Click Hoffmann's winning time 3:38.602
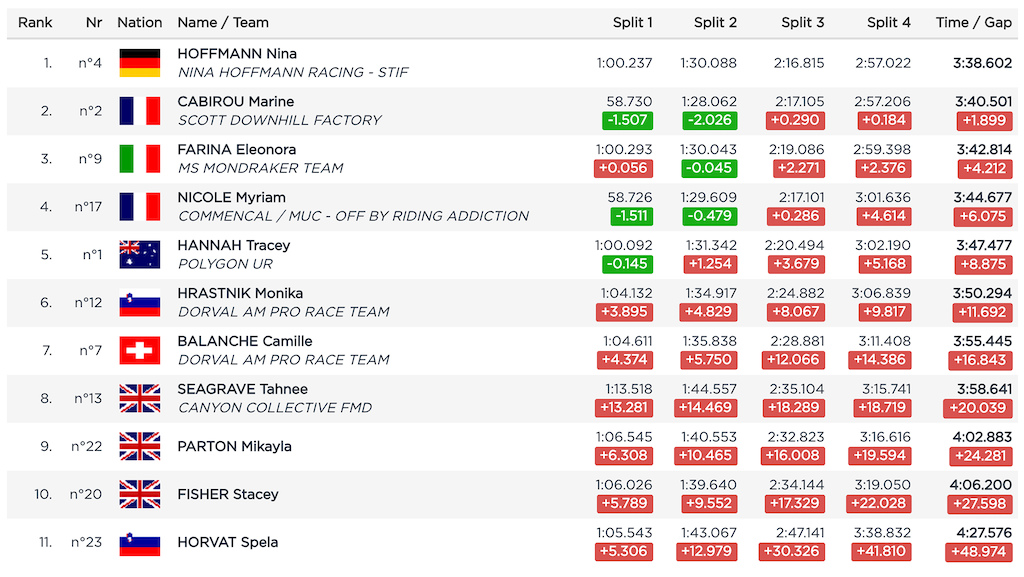 (x=982, y=62)
